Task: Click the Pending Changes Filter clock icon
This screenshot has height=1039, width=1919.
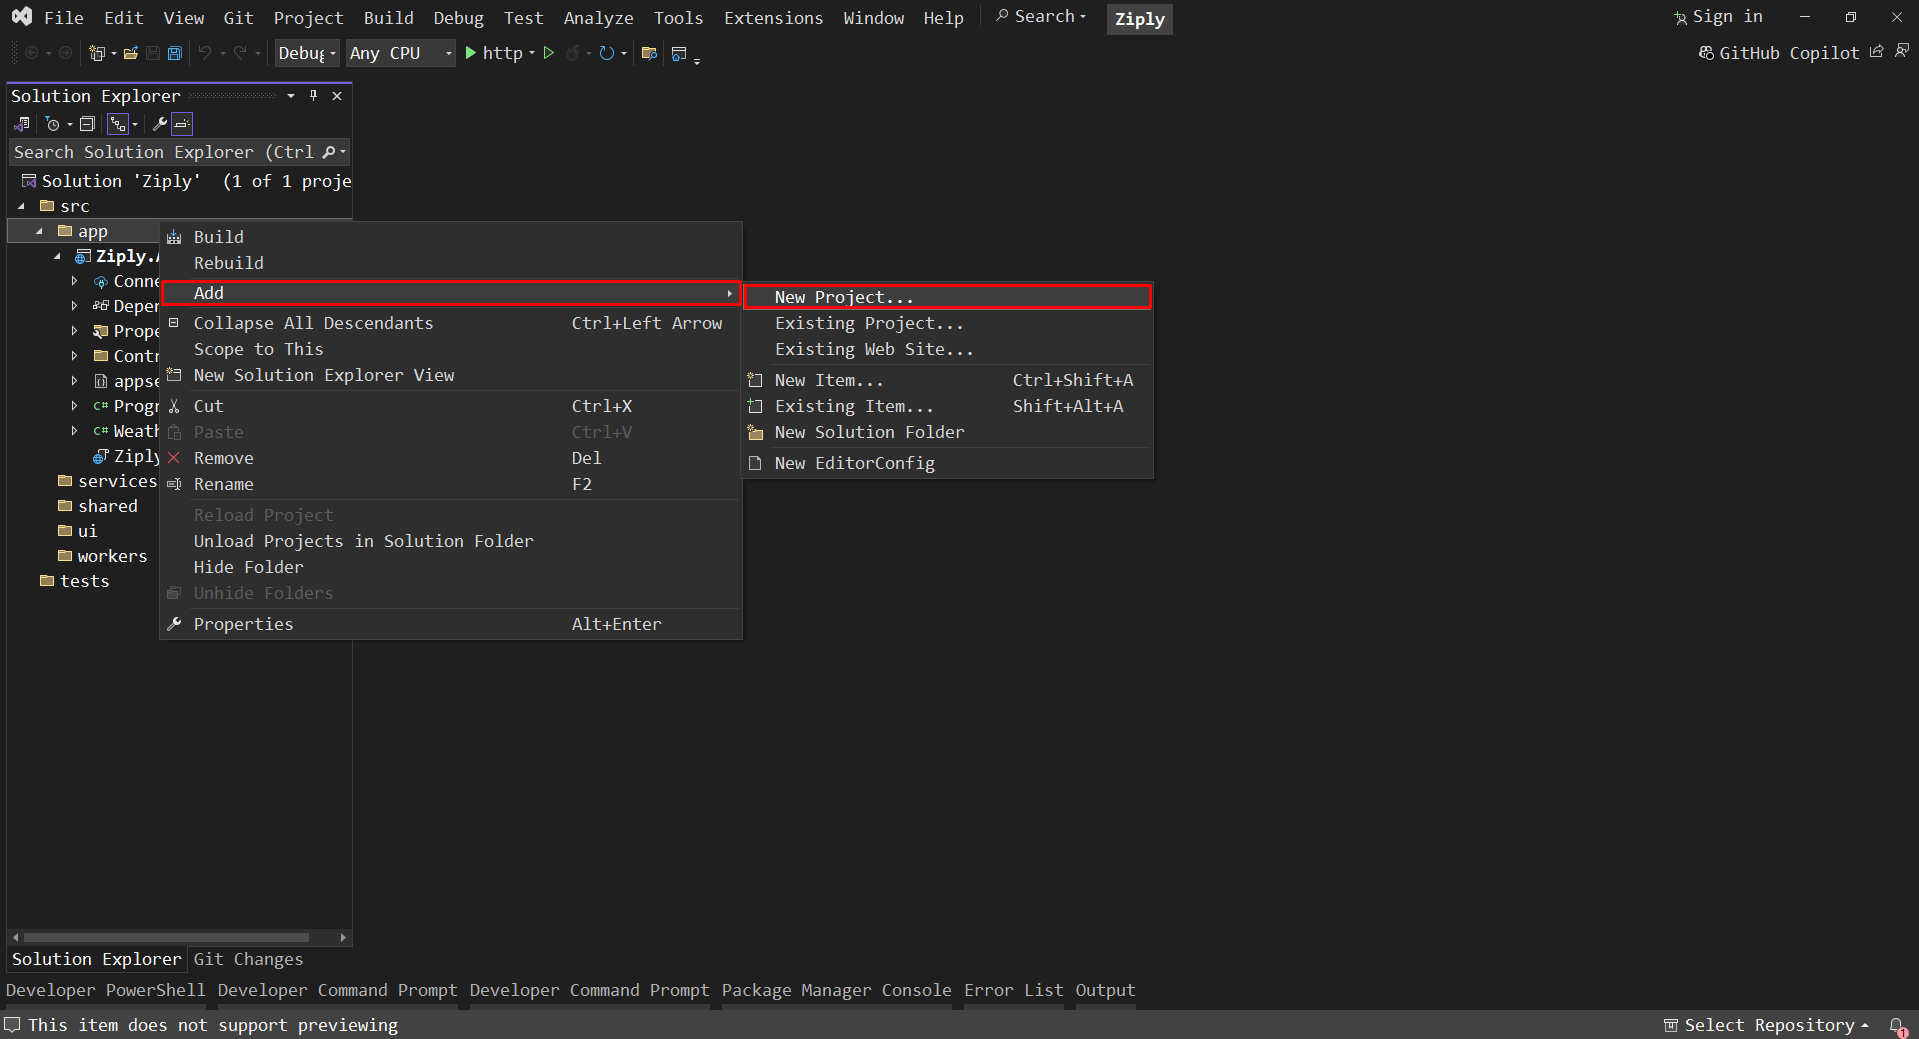Action: click(x=53, y=124)
